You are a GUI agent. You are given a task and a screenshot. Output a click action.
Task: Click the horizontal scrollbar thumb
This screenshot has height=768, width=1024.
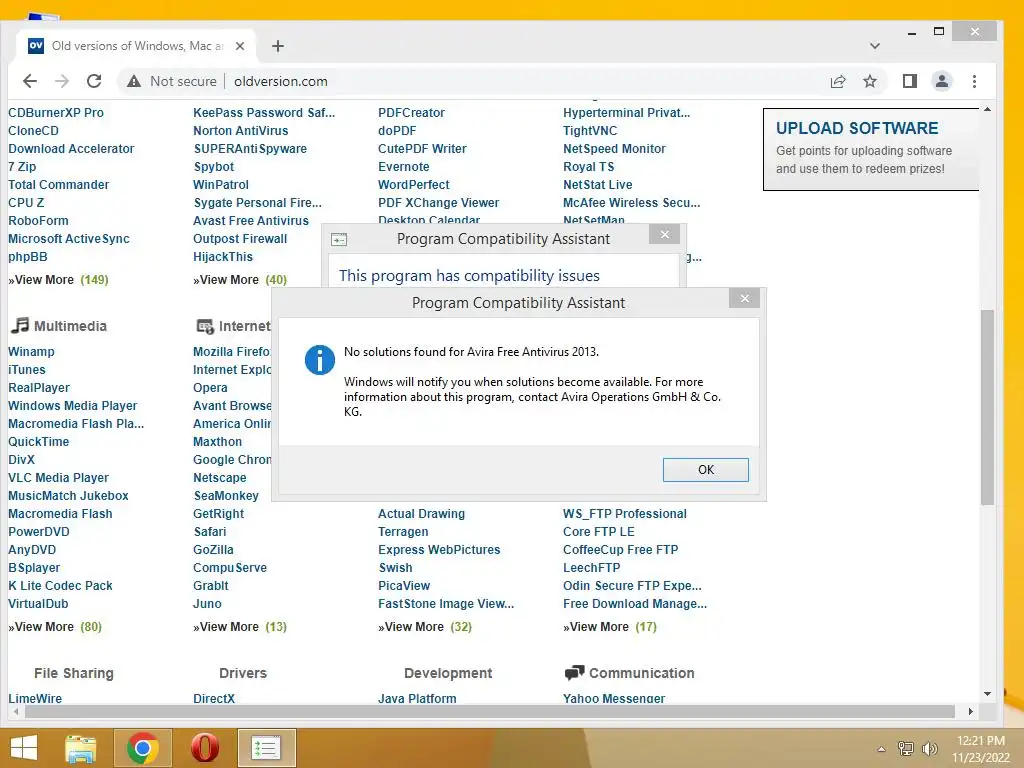[489, 711]
